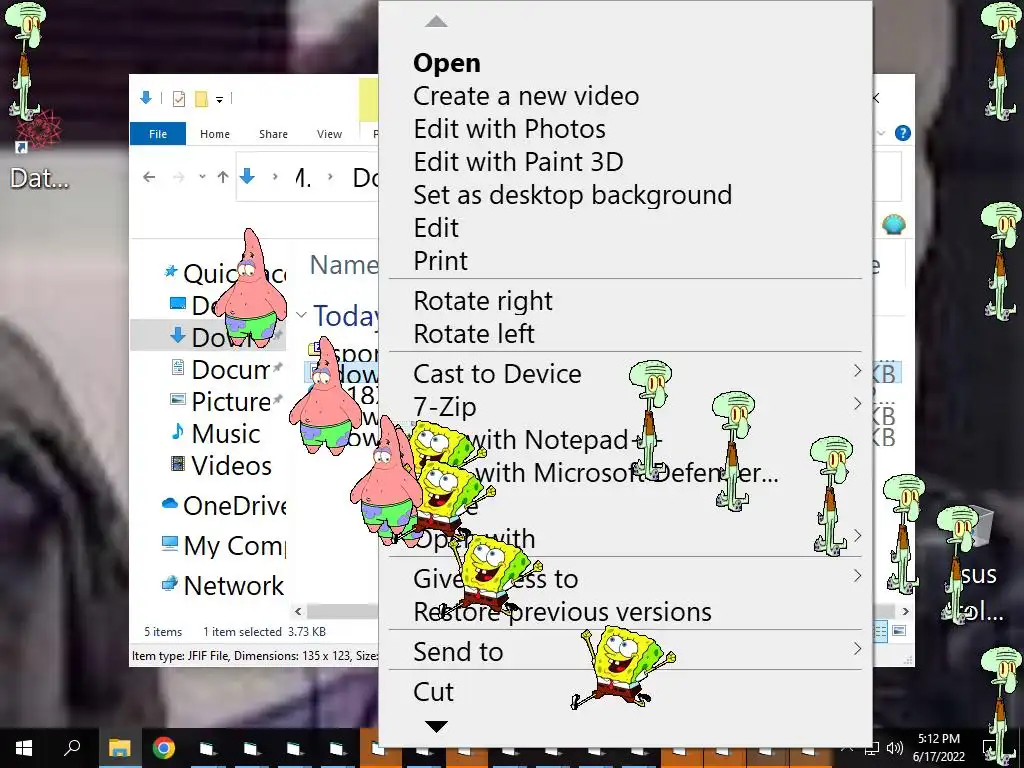Image resolution: width=1024 pixels, height=768 pixels.
Task: Switch to Large icons view in status bar
Action: coord(899,631)
